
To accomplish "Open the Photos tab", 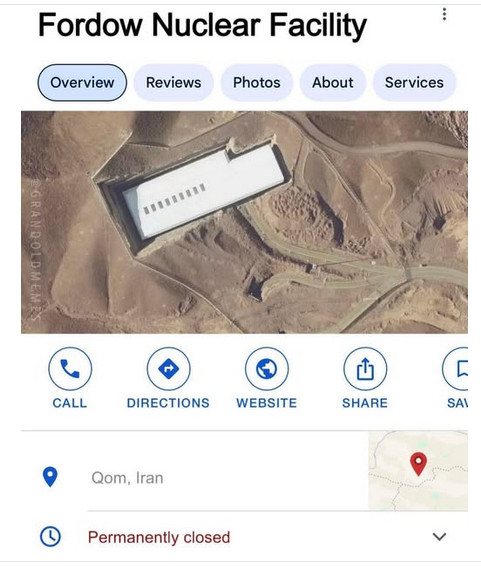I will [257, 83].
